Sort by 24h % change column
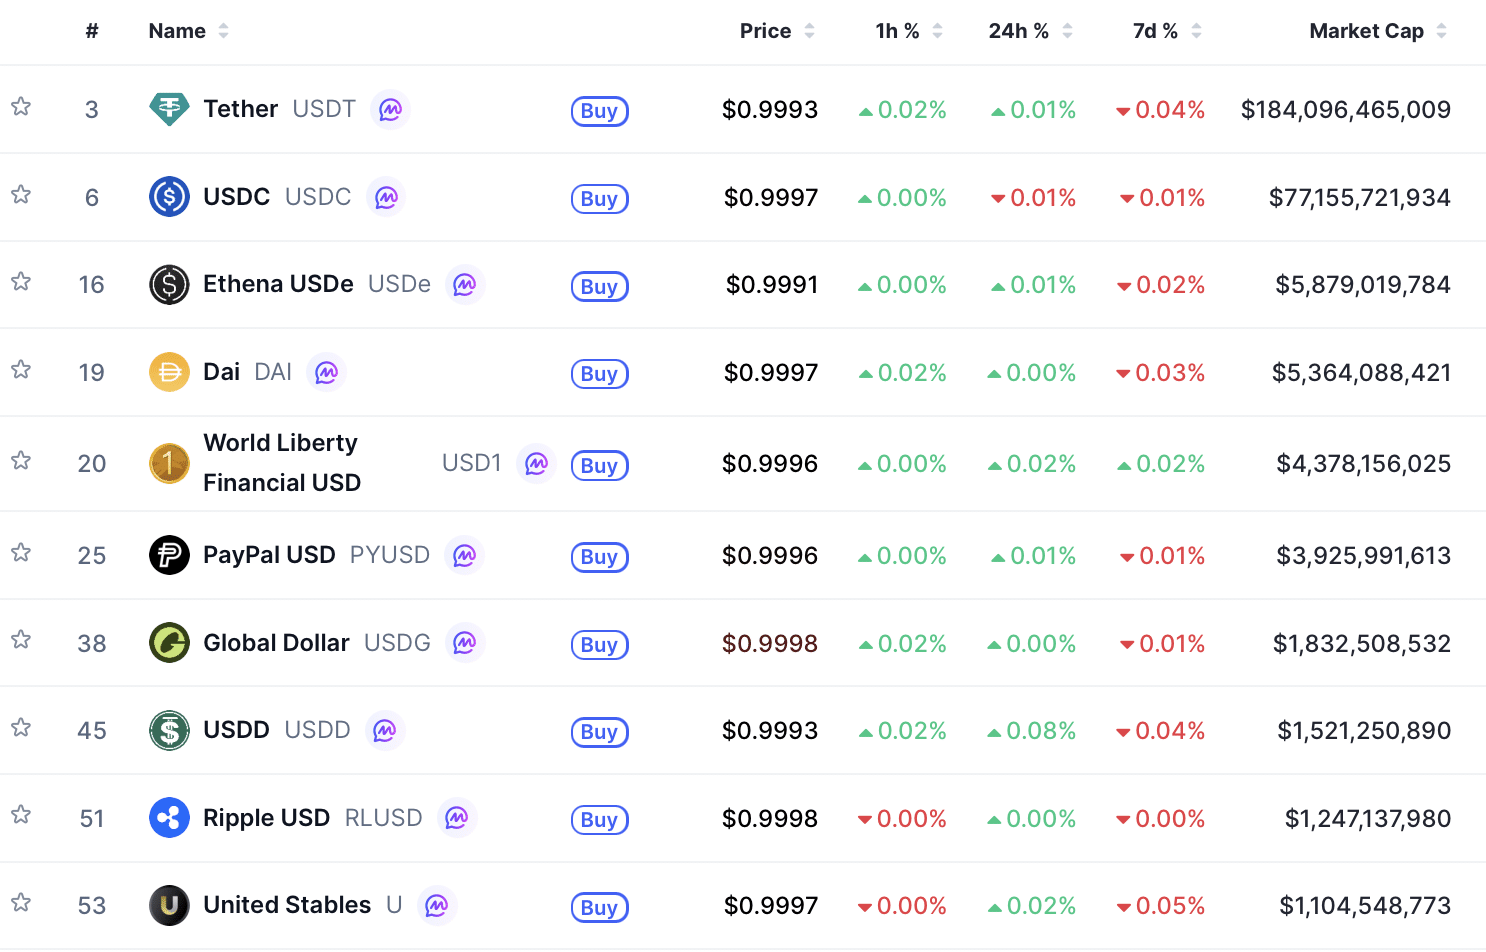Screen dimensions: 1486x952 pyautogui.click(x=1018, y=31)
